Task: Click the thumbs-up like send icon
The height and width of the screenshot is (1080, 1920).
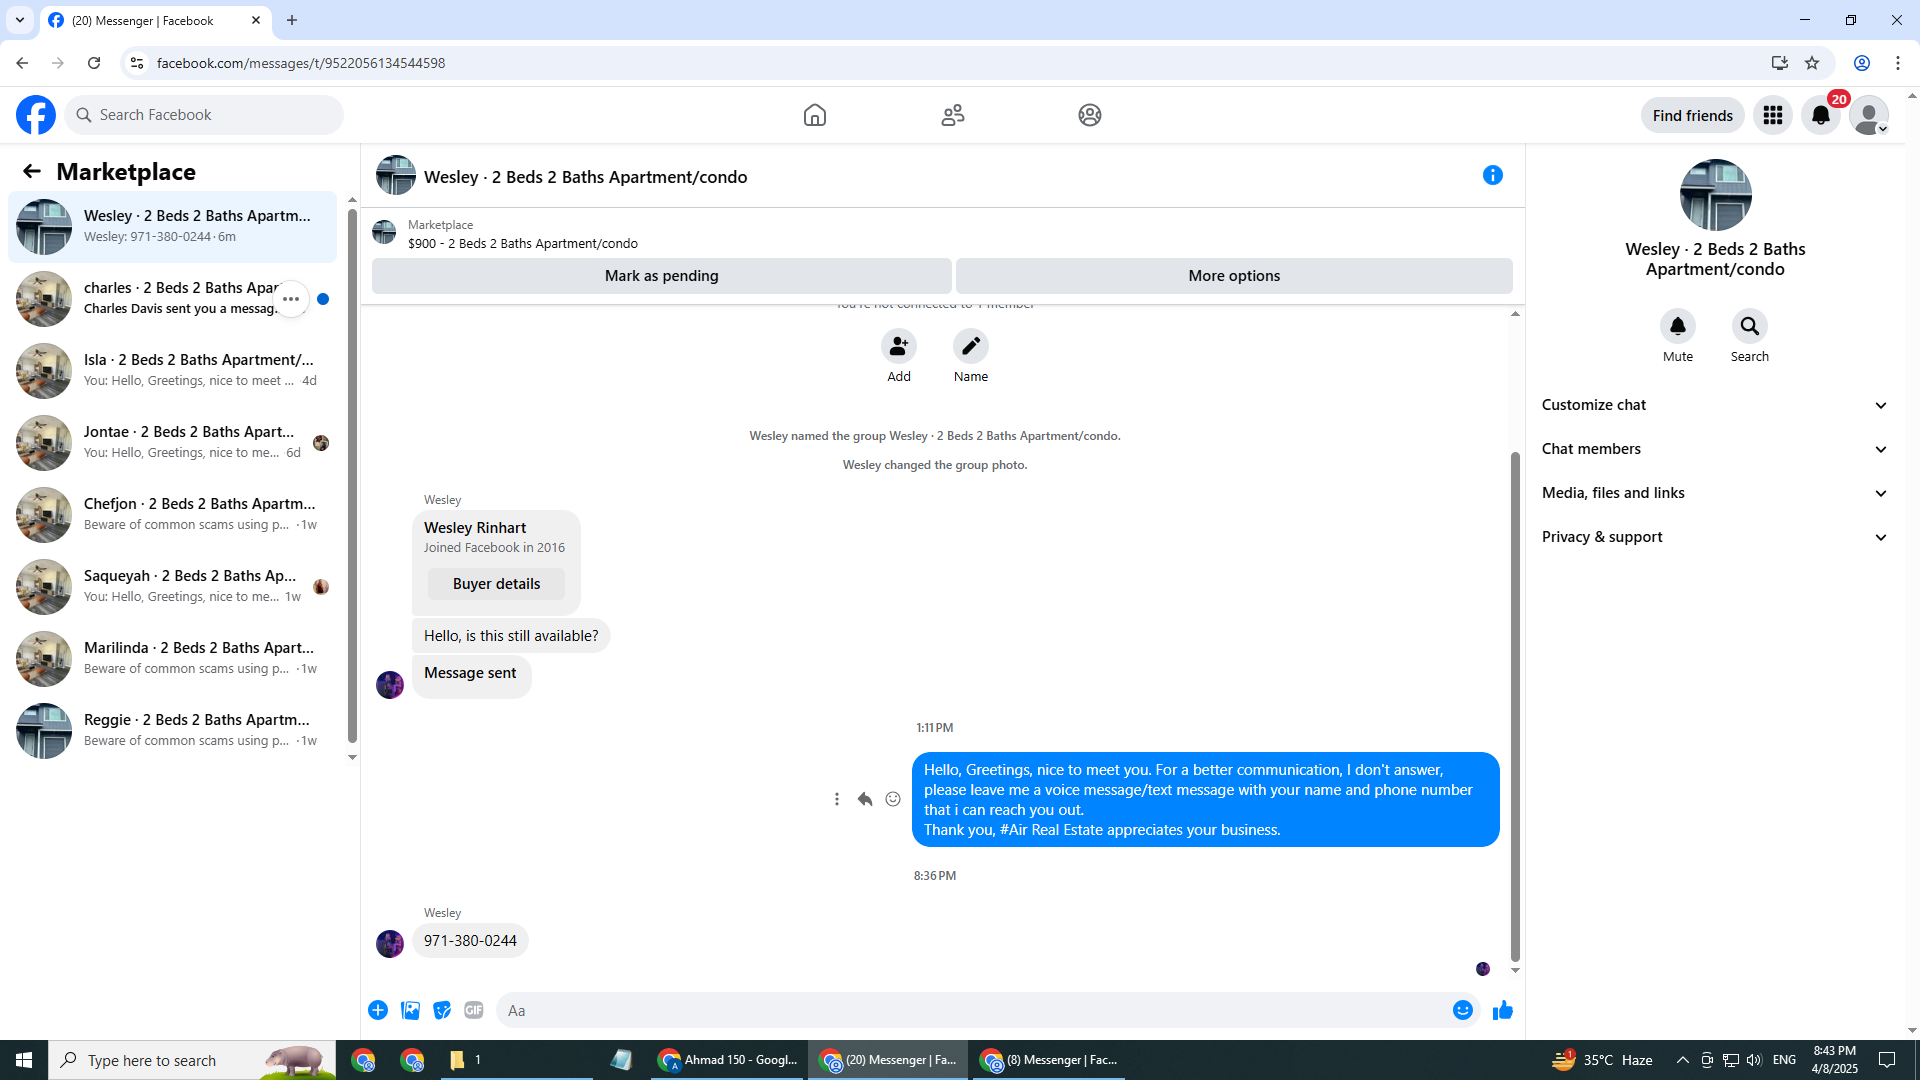Action: [x=1502, y=1010]
